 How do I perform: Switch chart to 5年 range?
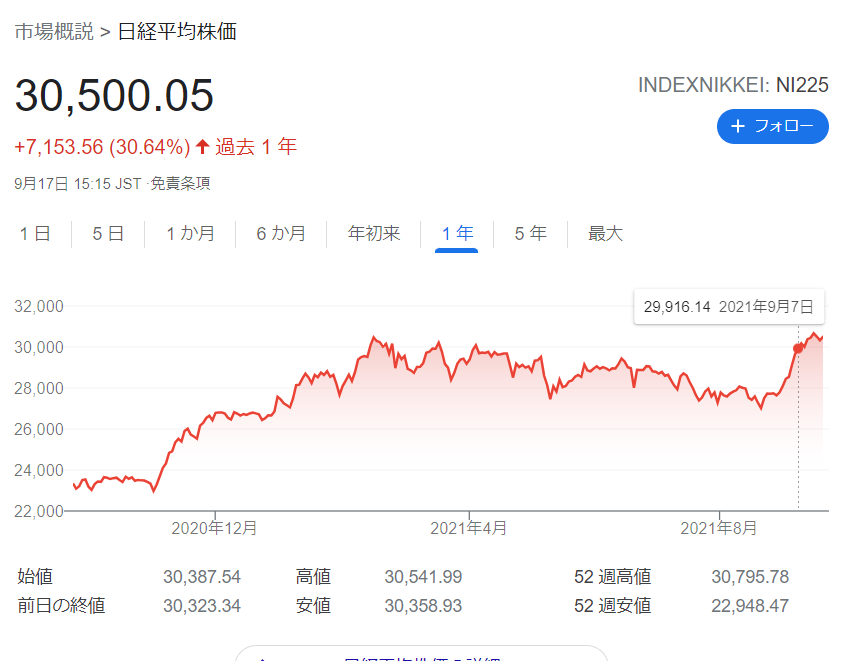click(x=531, y=234)
